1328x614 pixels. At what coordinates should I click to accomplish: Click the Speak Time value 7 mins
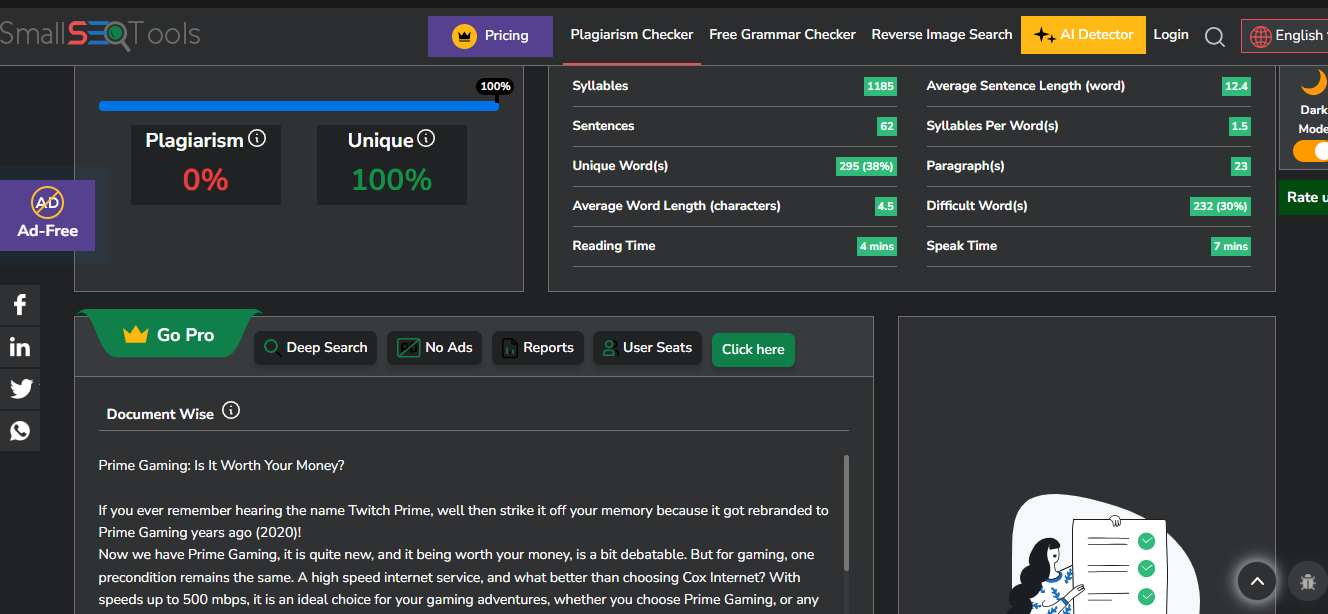(1231, 246)
